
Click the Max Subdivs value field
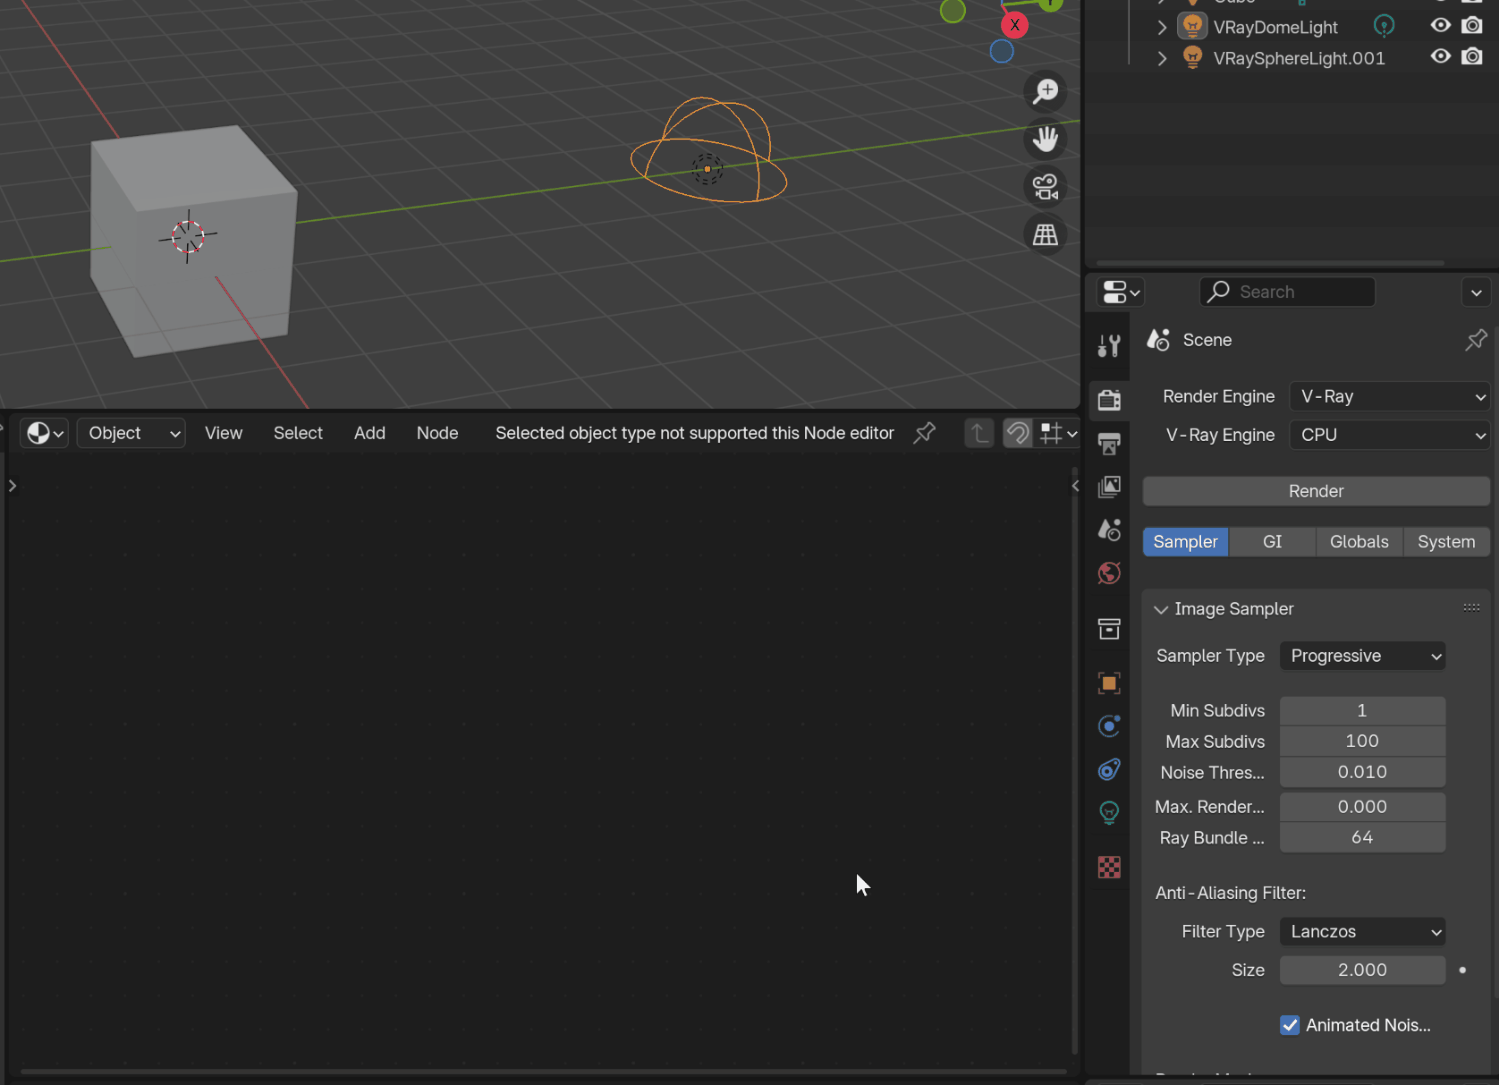(1362, 741)
